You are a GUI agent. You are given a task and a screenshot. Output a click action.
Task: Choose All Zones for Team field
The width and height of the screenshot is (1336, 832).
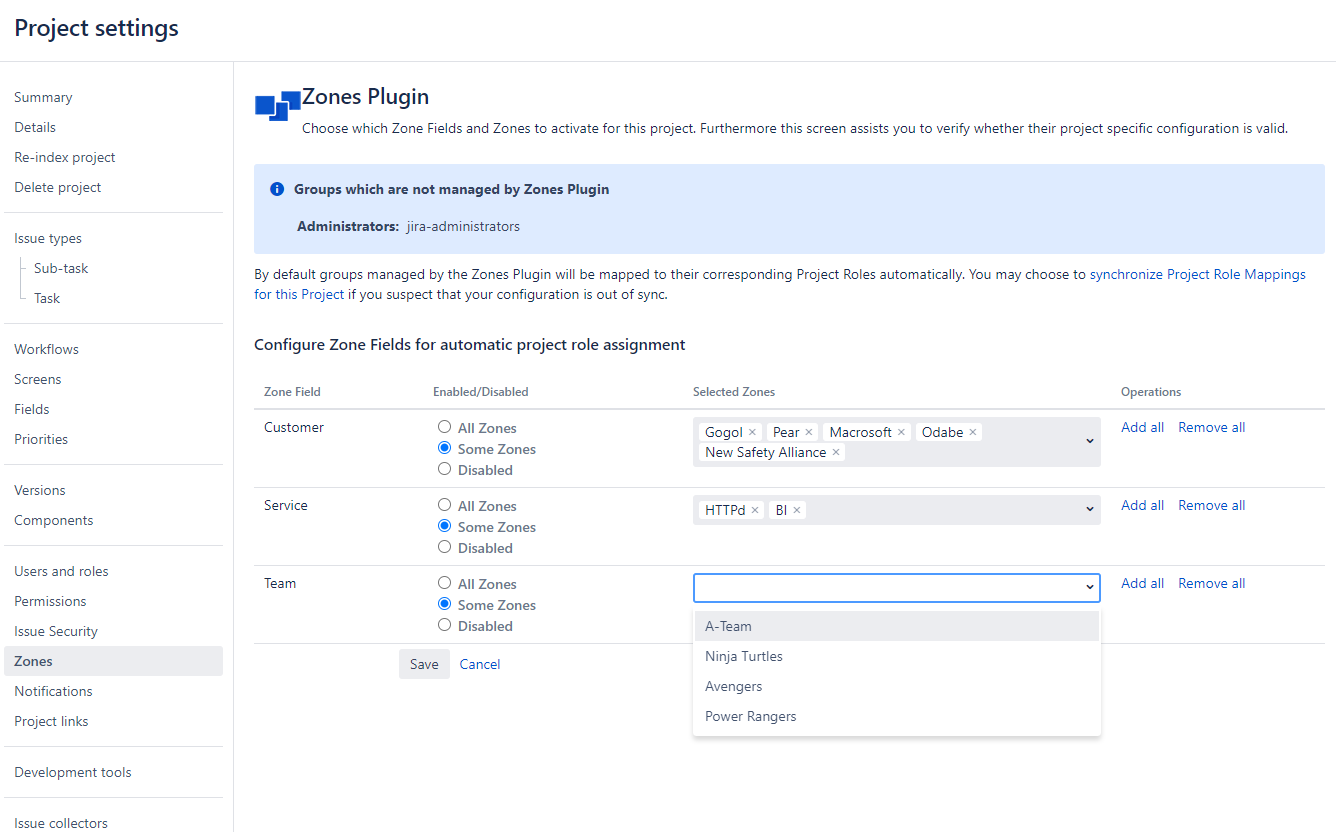click(445, 583)
